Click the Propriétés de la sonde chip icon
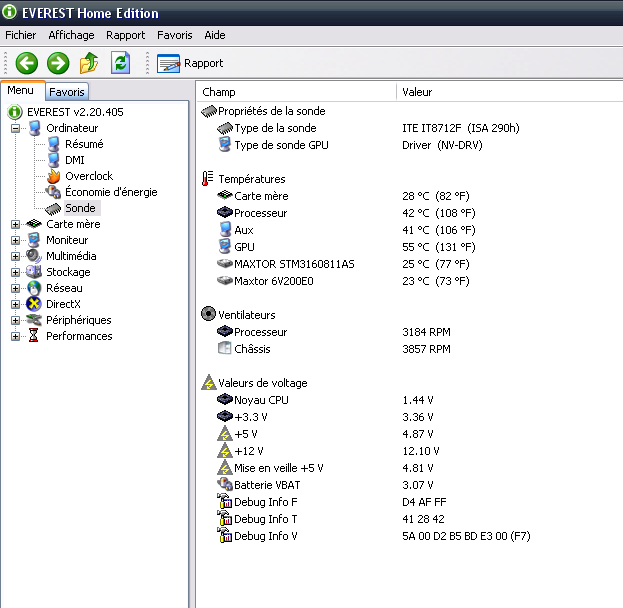The image size is (623, 608). (x=209, y=112)
